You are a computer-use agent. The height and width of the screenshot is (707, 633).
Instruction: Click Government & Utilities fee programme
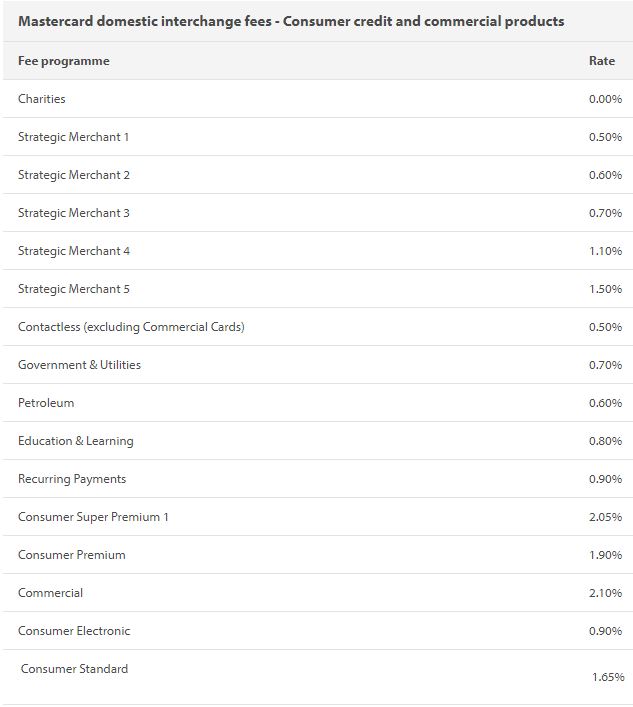coord(79,365)
